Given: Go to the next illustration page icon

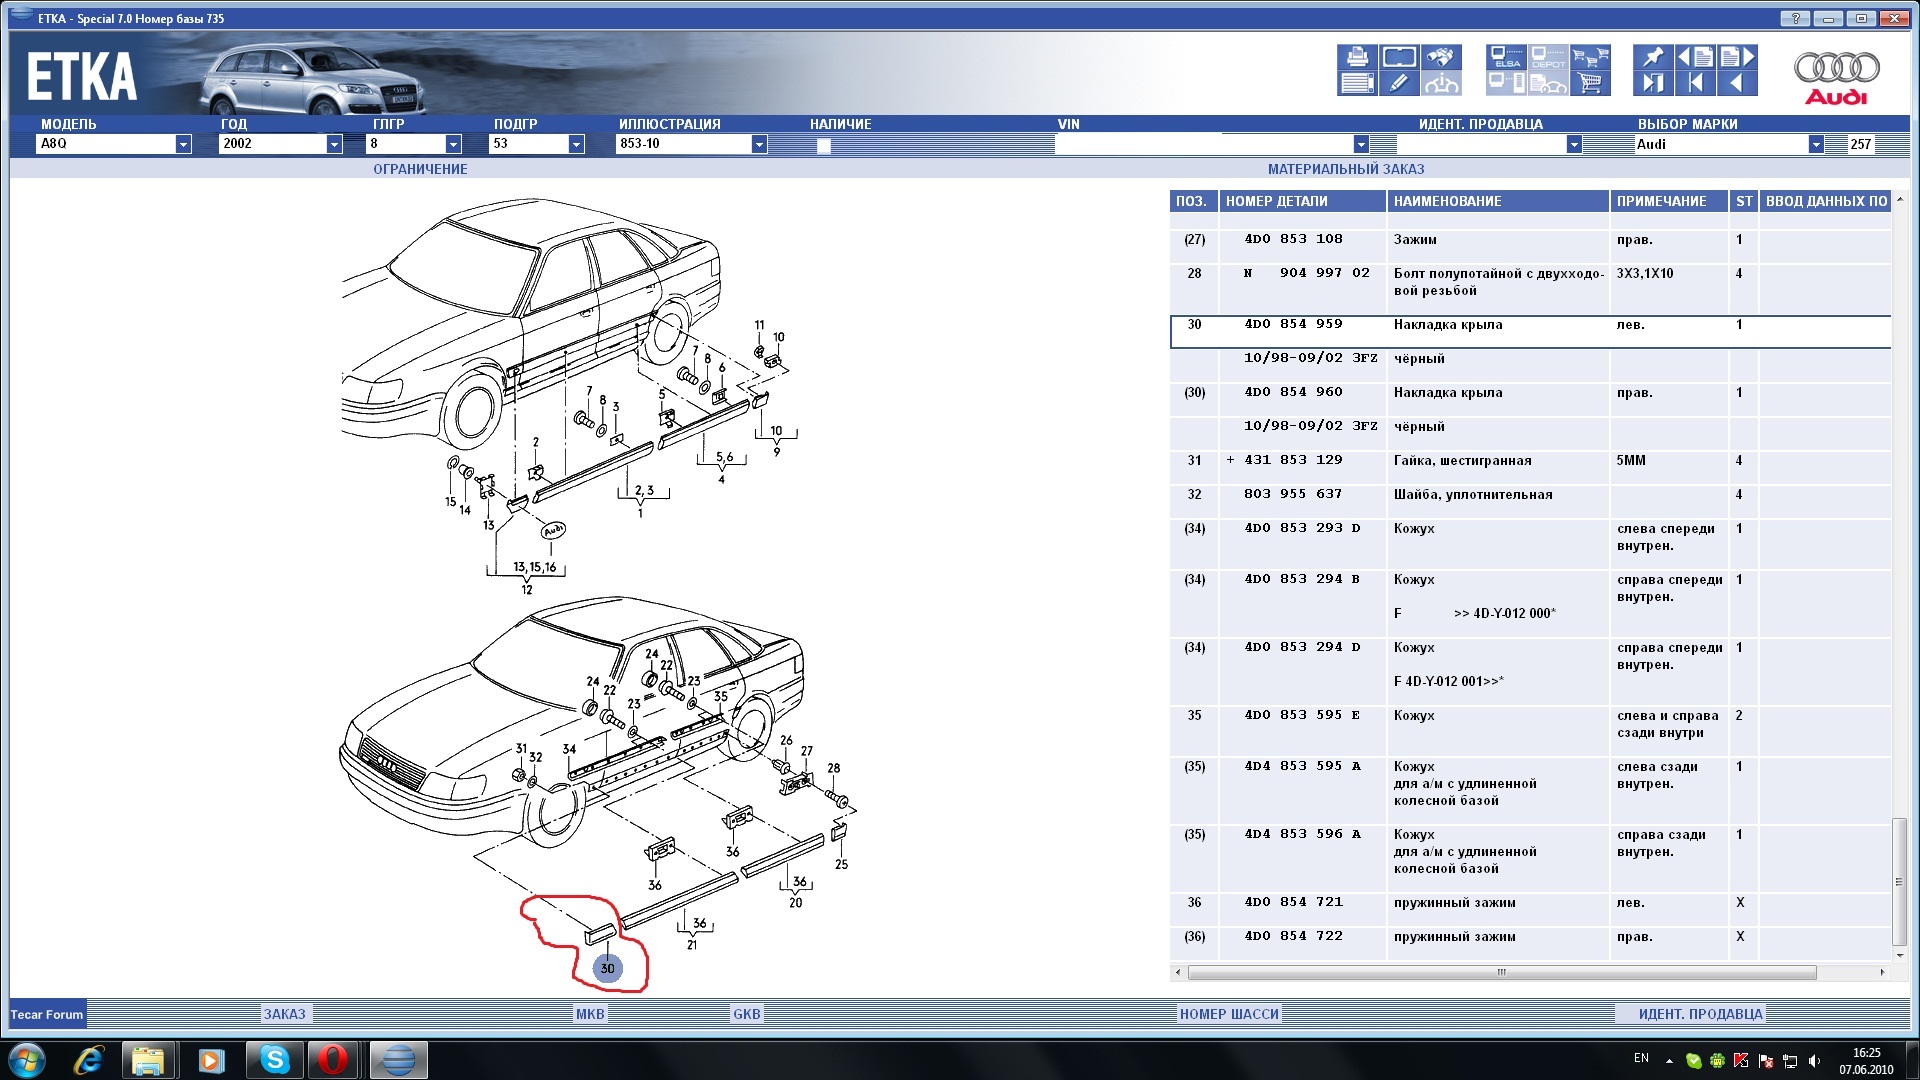Looking at the screenshot, I should 1737,57.
